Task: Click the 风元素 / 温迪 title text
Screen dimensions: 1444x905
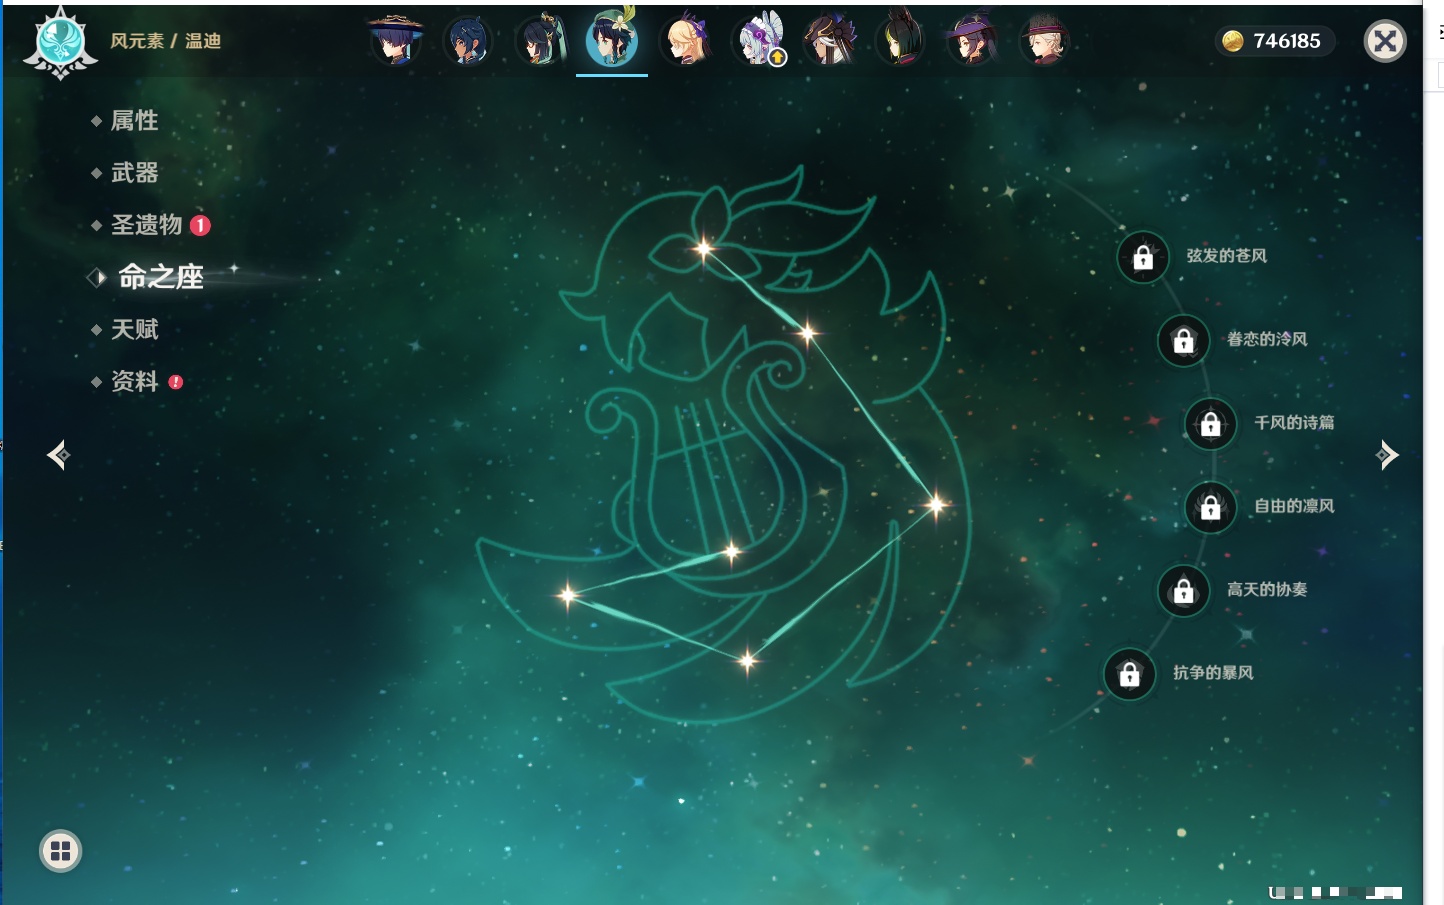Action: (165, 41)
